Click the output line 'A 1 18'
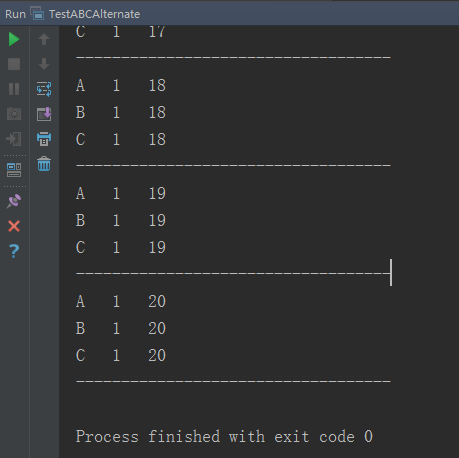Viewport: 459px width, 458px height. pyautogui.click(x=121, y=86)
